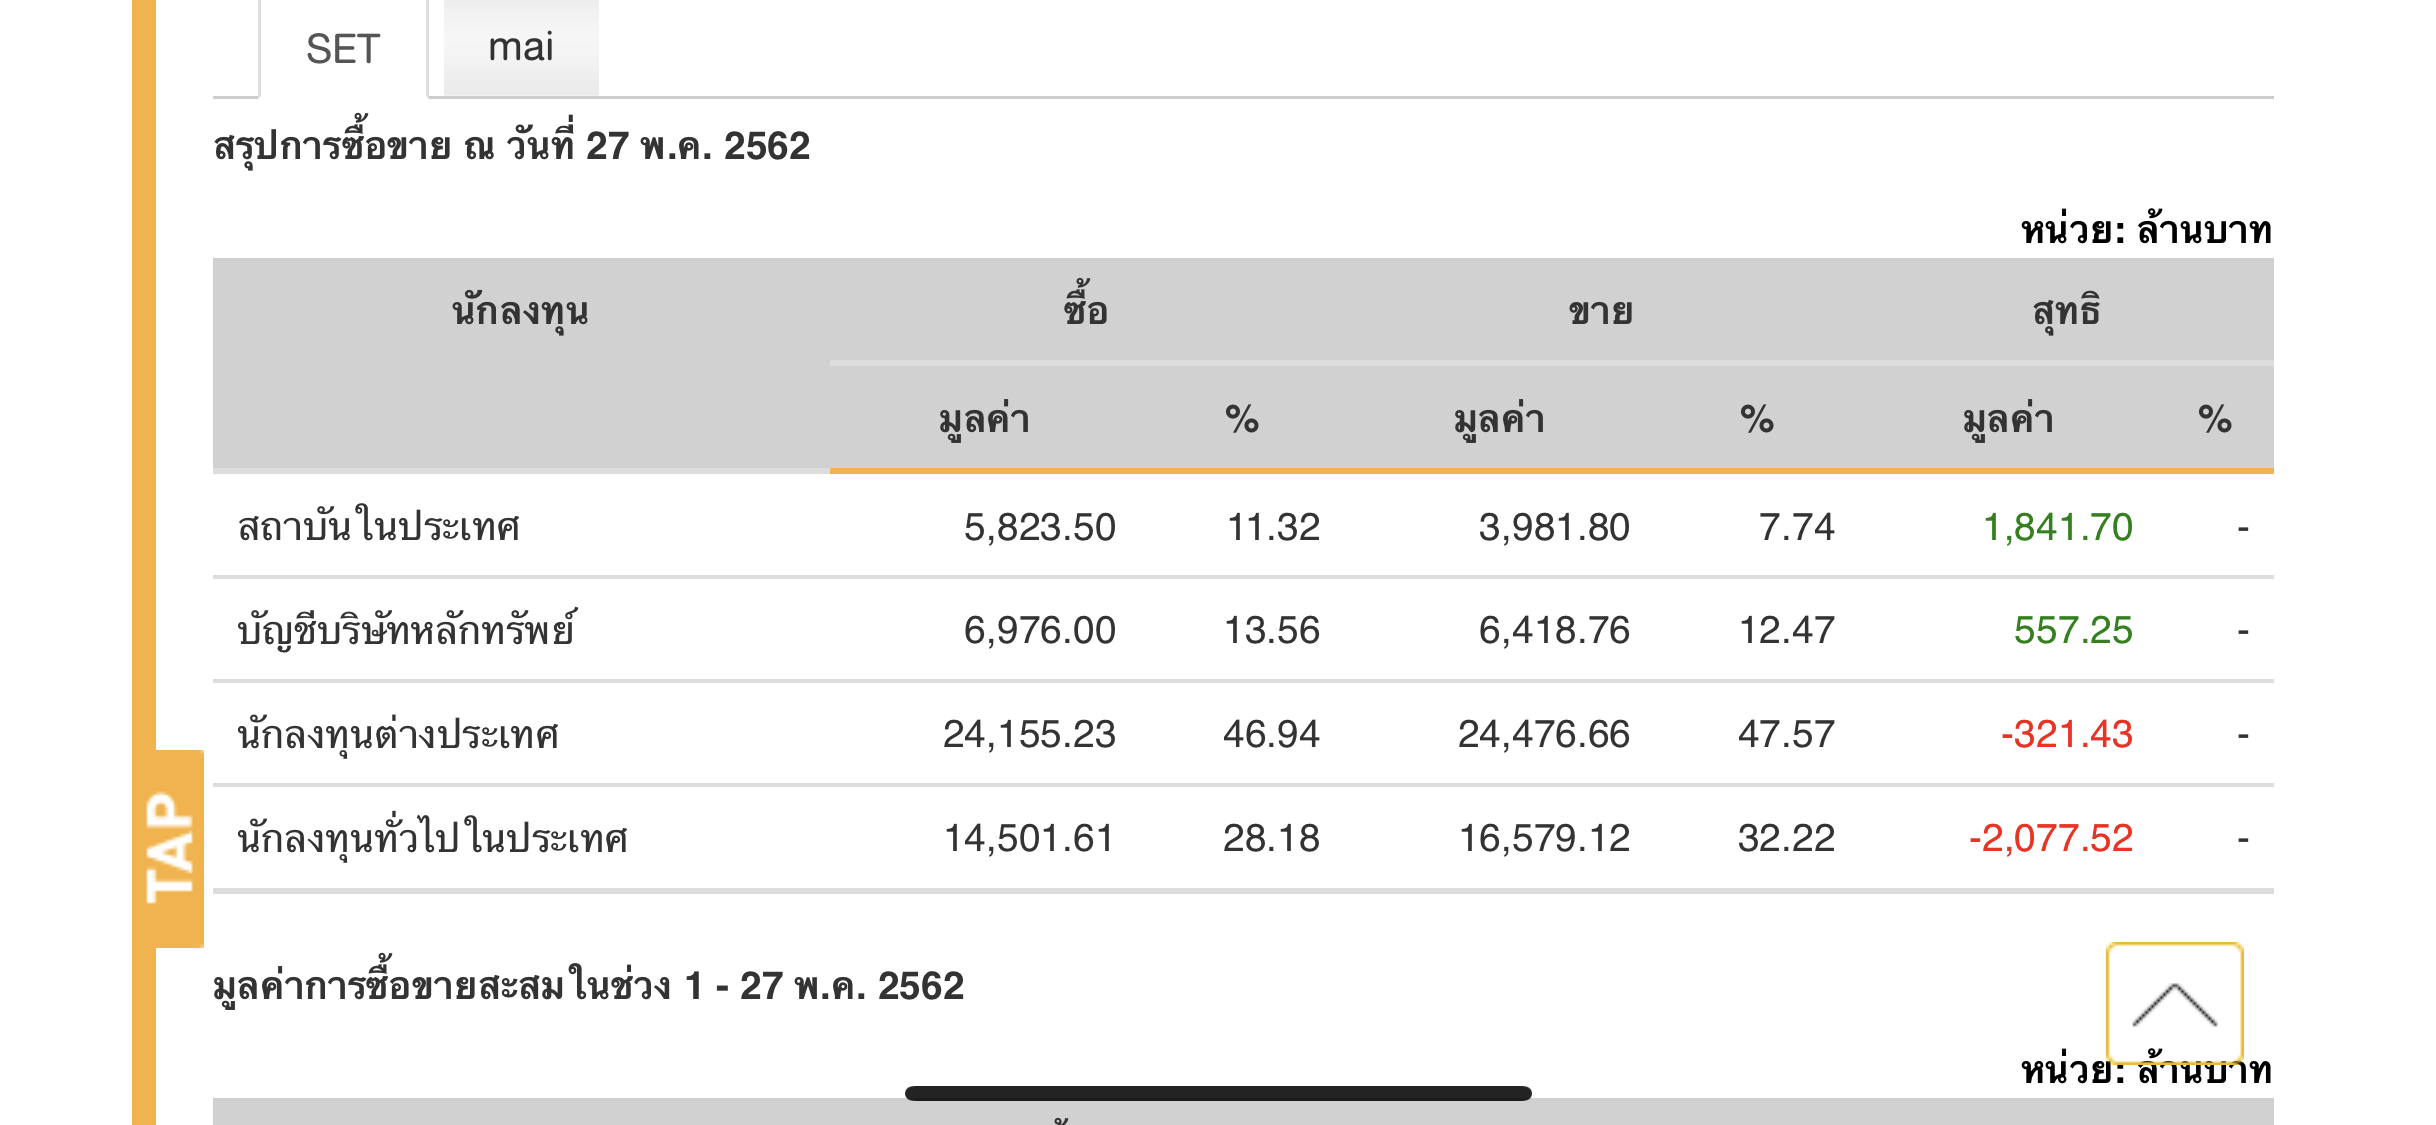
Task: Click the green net value 557.25
Action: point(2072,630)
